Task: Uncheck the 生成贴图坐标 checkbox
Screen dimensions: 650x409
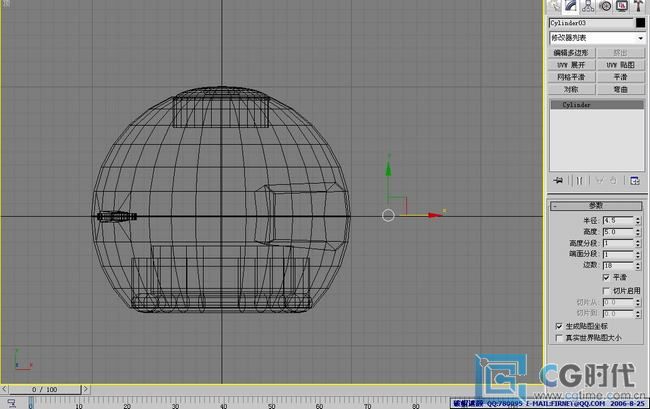Action: pyautogui.click(x=559, y=326)
